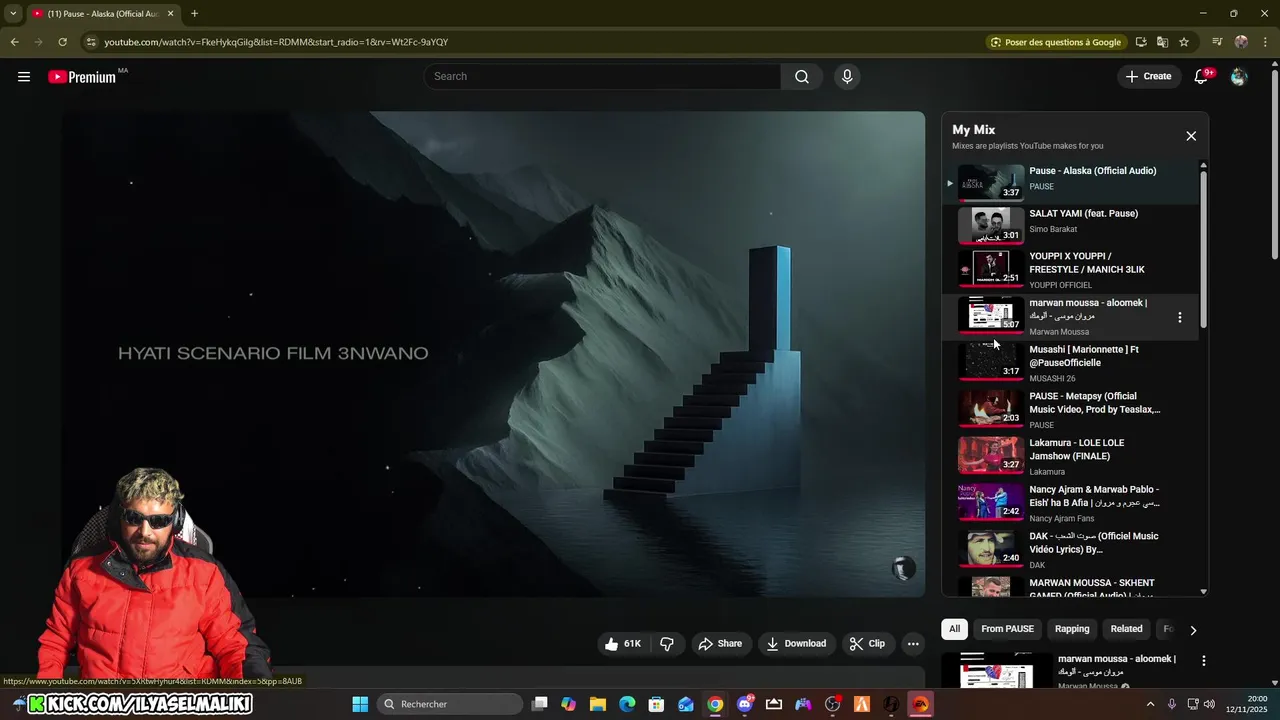Open the YouTube hamburger guide menu
This screenshot has height=720, width=1280.
pos(24,76)
